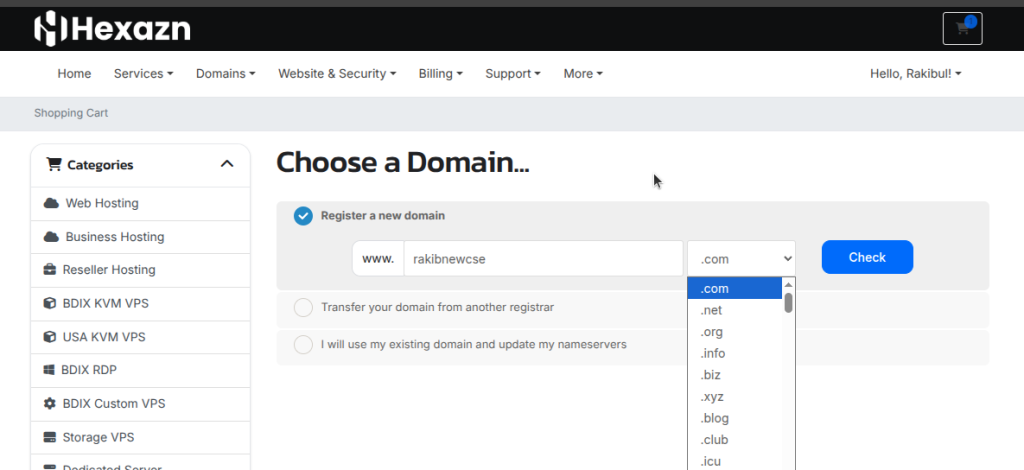Image resolution: width=1024 pixels, height=470 pixels.
Task: Expand the More menu
Action: pos(583,74)
